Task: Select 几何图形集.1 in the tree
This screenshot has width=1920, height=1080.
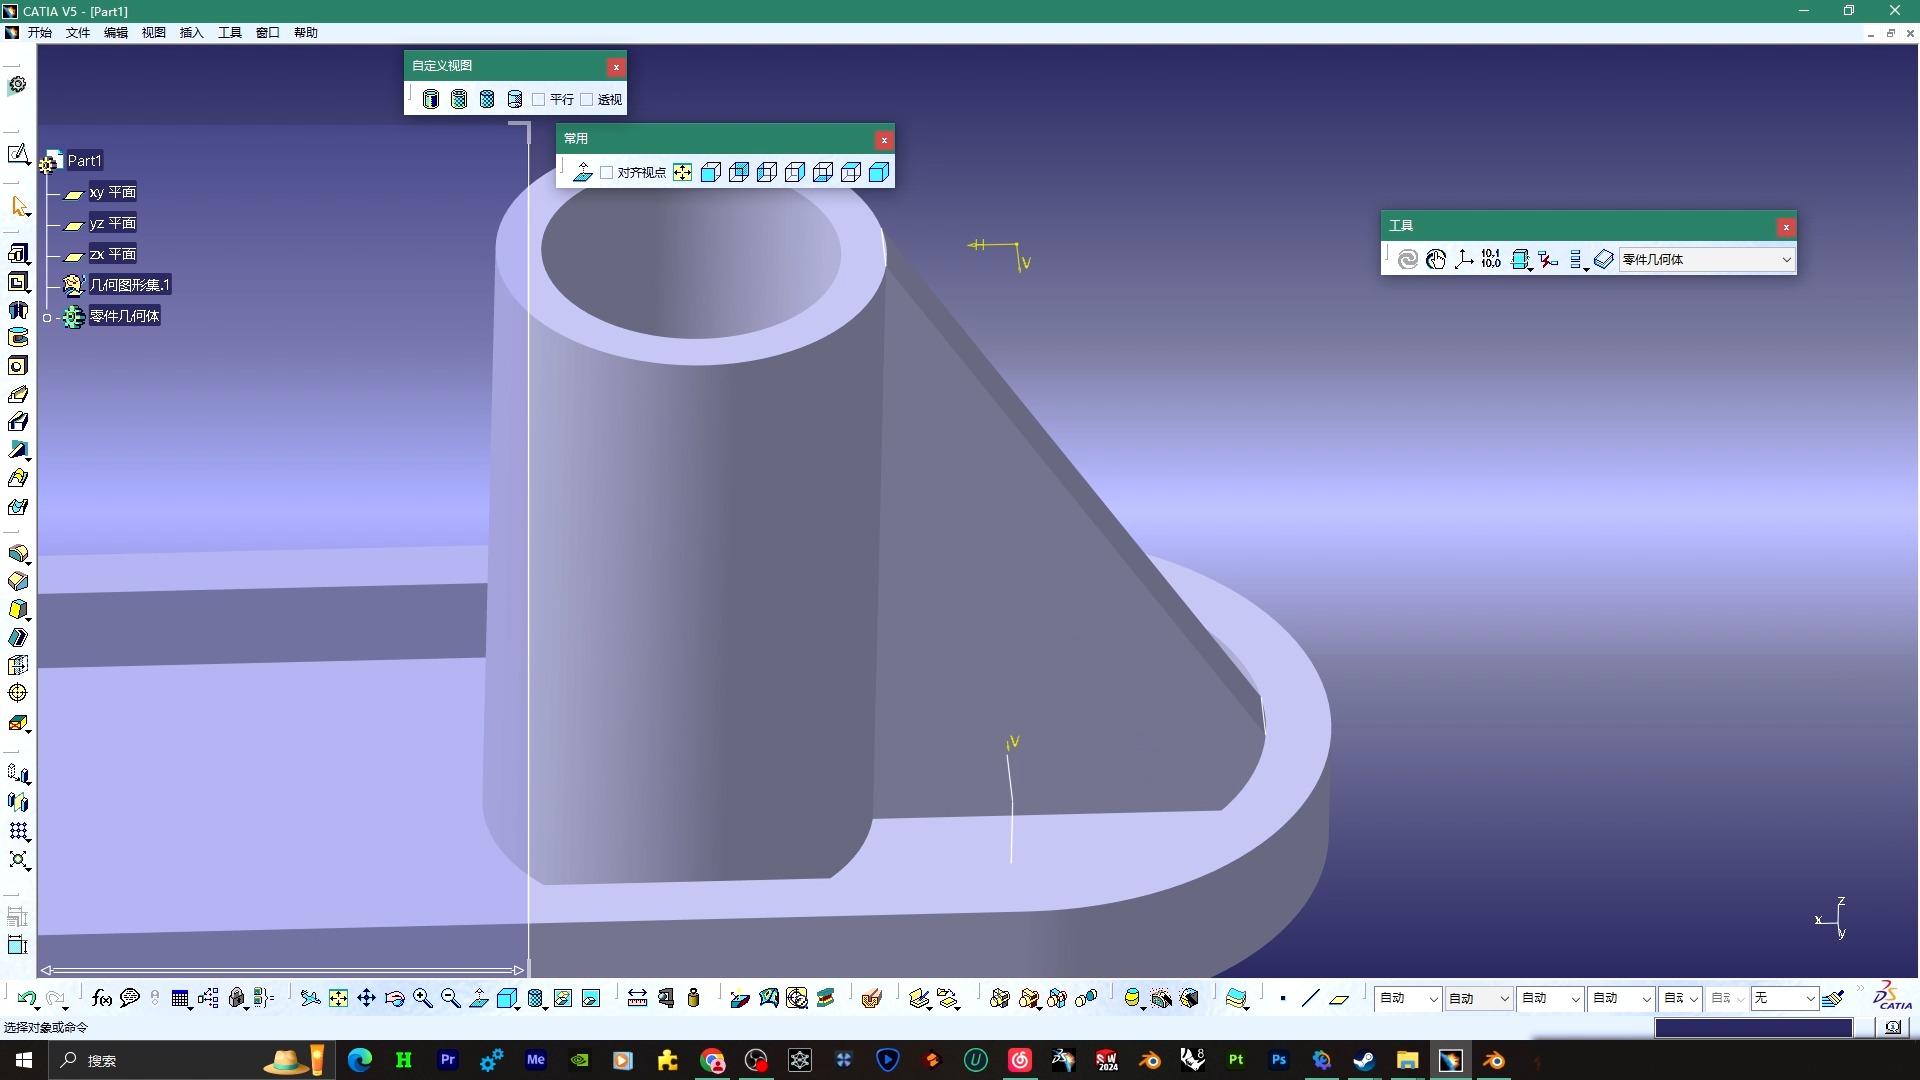Action: click(130, 285)
